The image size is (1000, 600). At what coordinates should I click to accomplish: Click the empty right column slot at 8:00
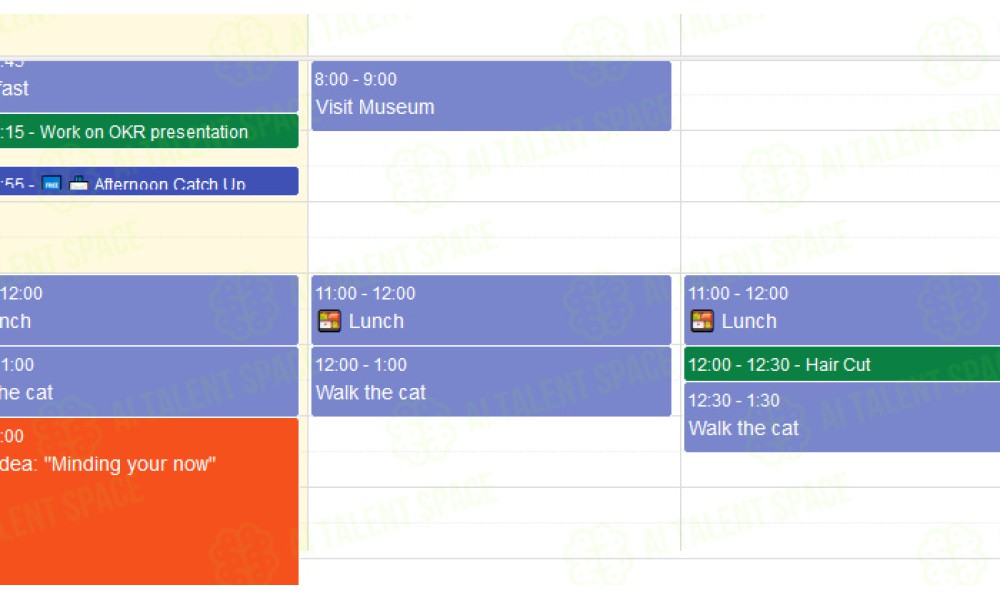click(x=841, y=96)
